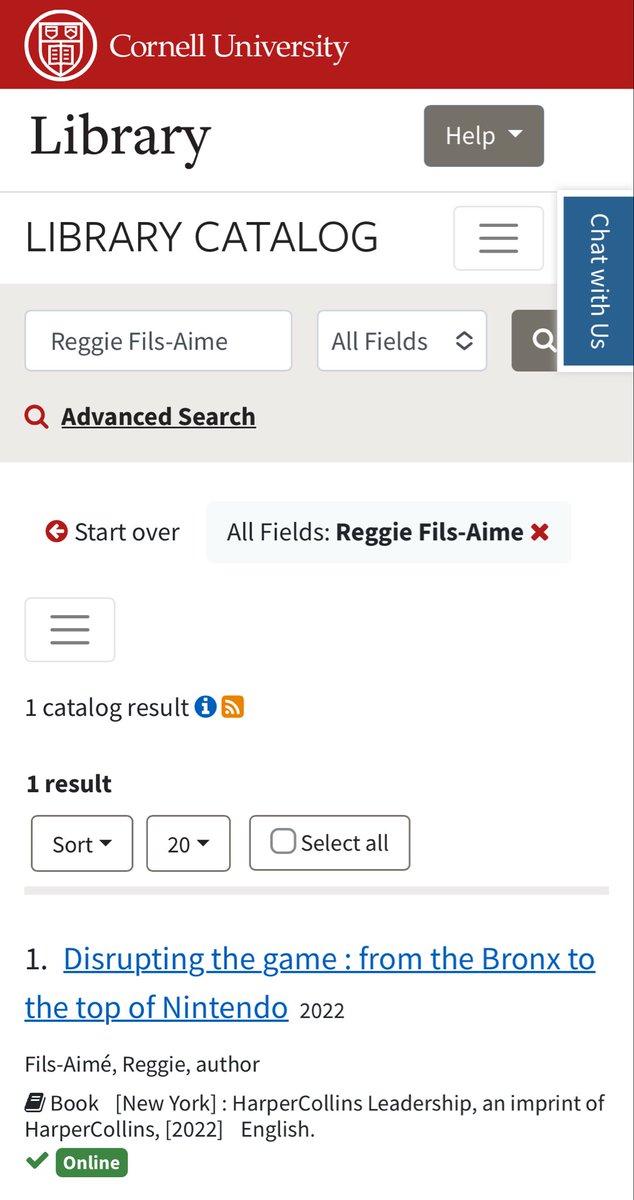This screenshot has width=634, height=1200.
Task: Open the Cornell University seal logo
Action: tap(61, 45)
